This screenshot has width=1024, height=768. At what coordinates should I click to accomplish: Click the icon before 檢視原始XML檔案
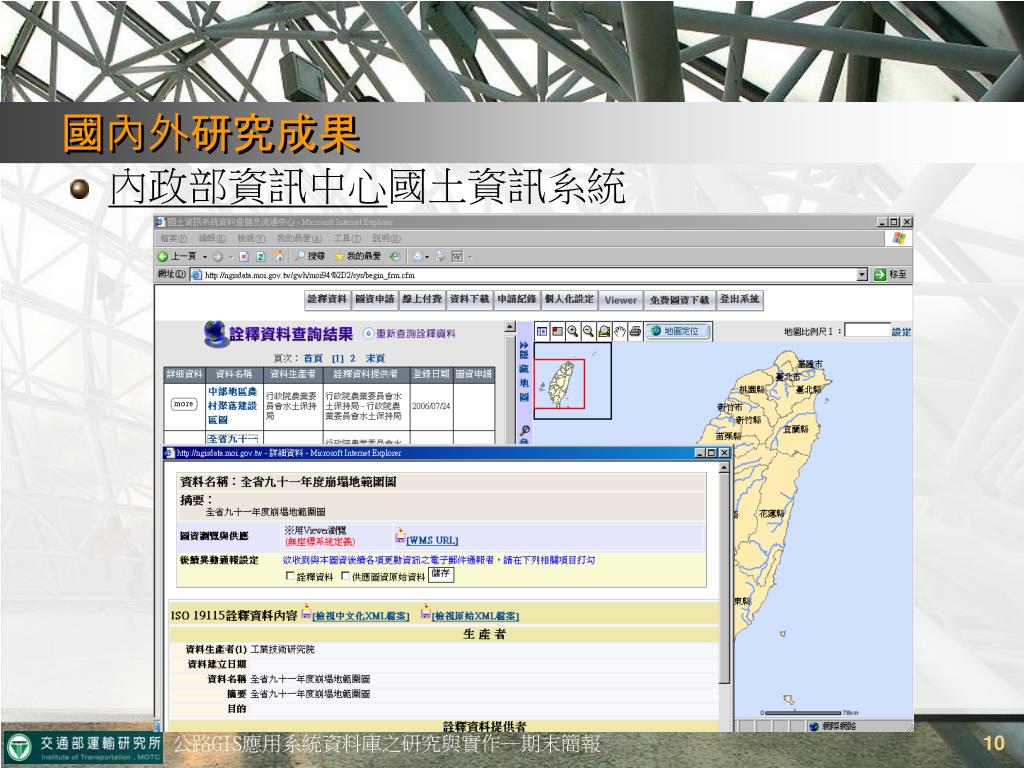tap(426, 611)
